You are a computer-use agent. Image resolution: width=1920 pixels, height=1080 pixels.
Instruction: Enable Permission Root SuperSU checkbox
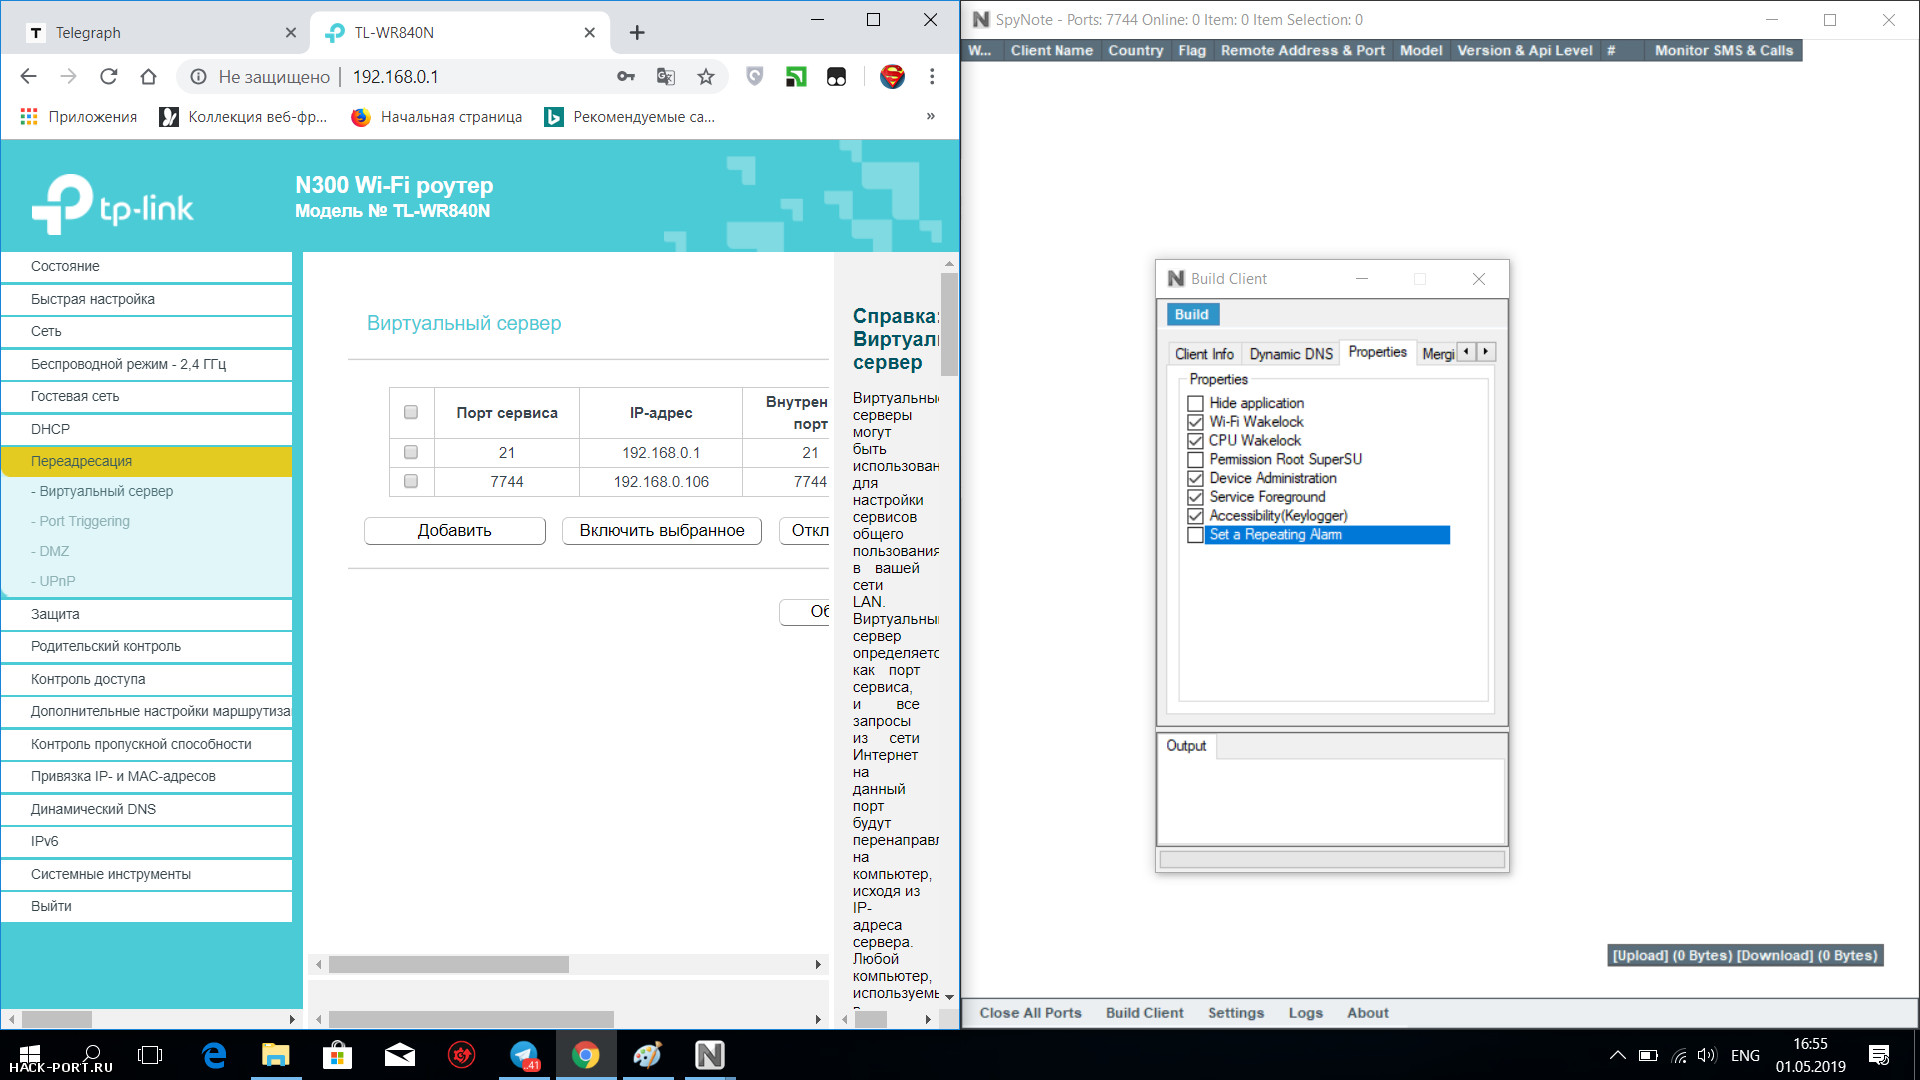coord(1195,460)
